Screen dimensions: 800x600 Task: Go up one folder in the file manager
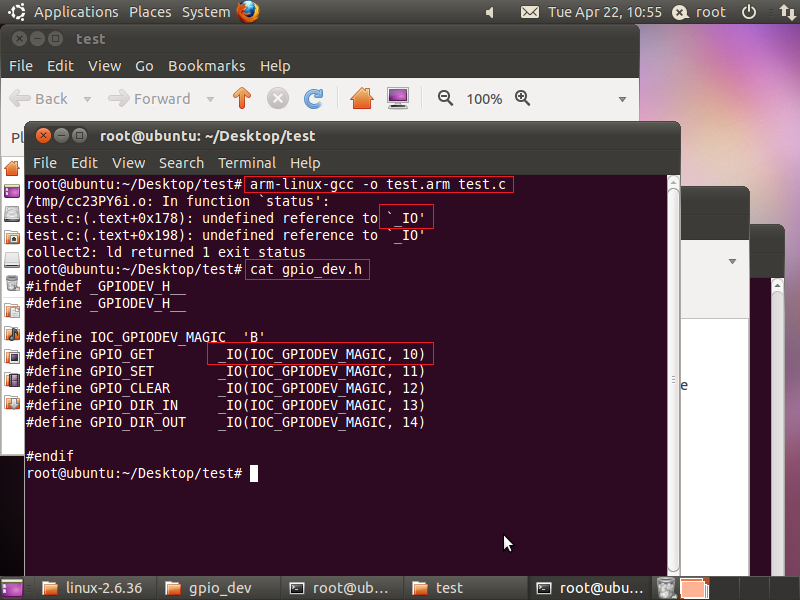click(242, 98)
